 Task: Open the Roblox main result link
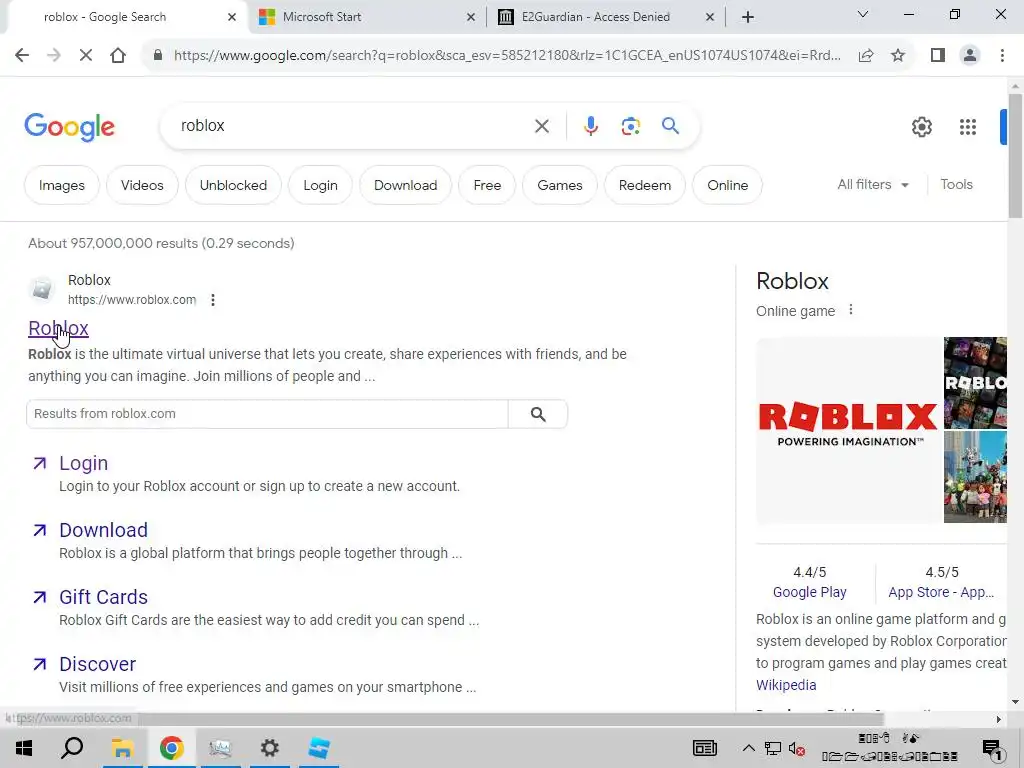58,328
